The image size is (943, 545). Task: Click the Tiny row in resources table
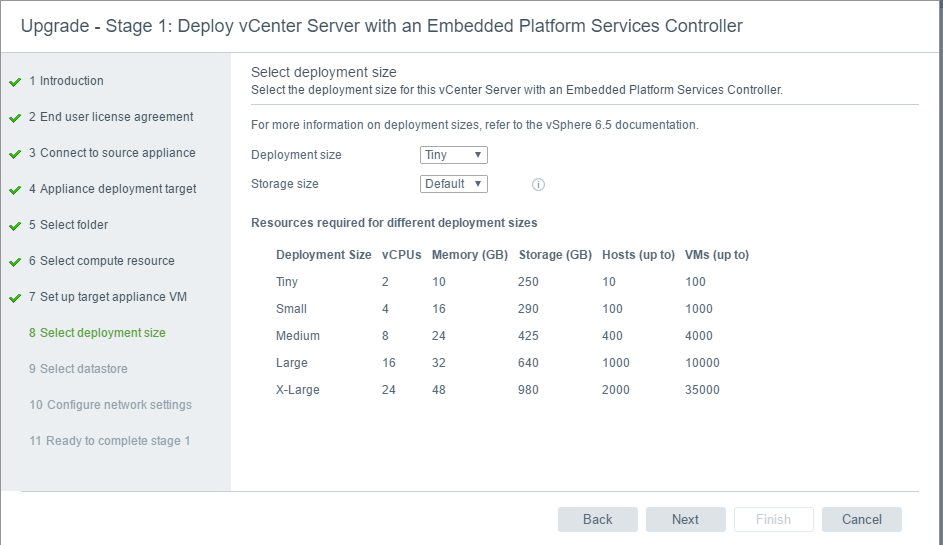coord(512,282)
